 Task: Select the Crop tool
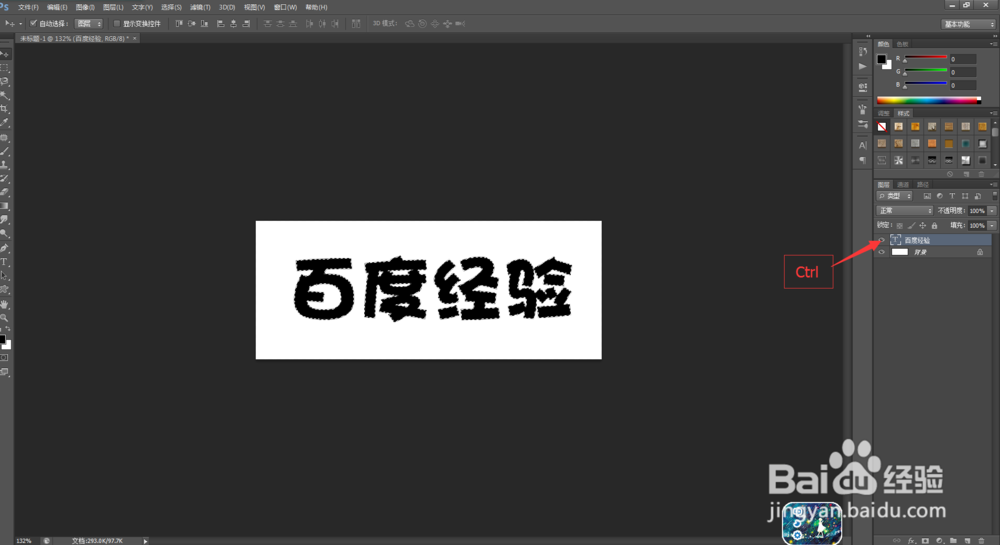(4, 109)
